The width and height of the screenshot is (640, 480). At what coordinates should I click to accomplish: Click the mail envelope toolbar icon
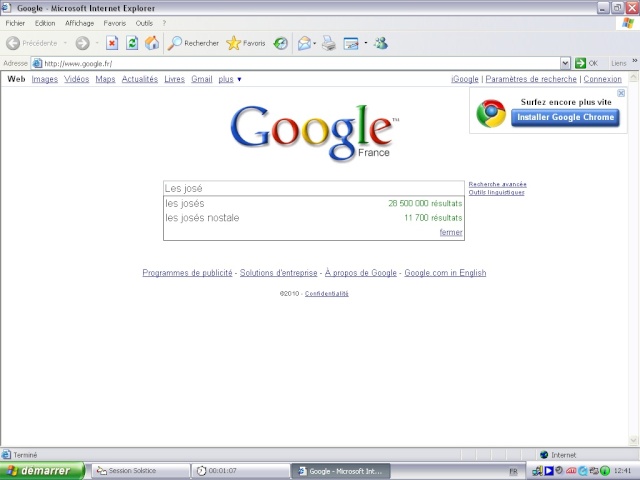click(x=304, y=43)
